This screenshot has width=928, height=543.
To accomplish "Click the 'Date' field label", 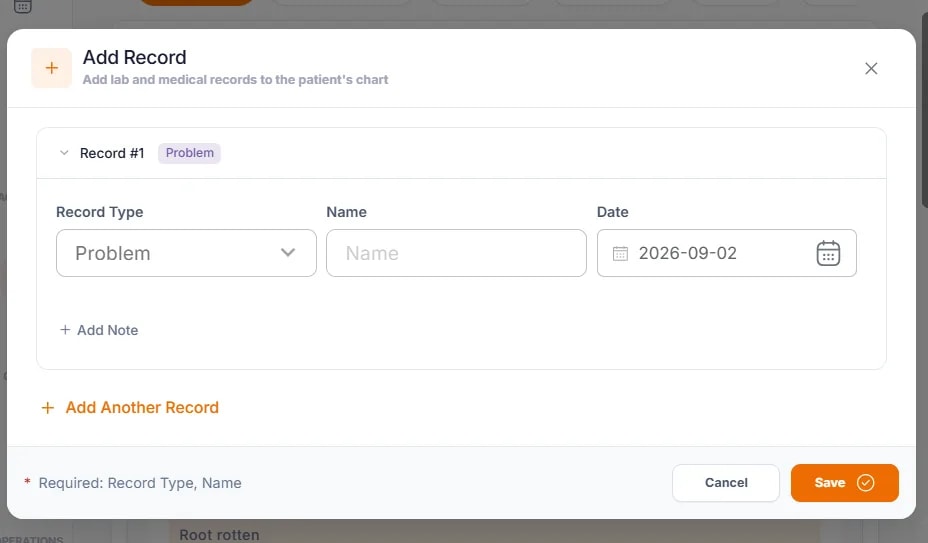I will [x=612, y=212].
